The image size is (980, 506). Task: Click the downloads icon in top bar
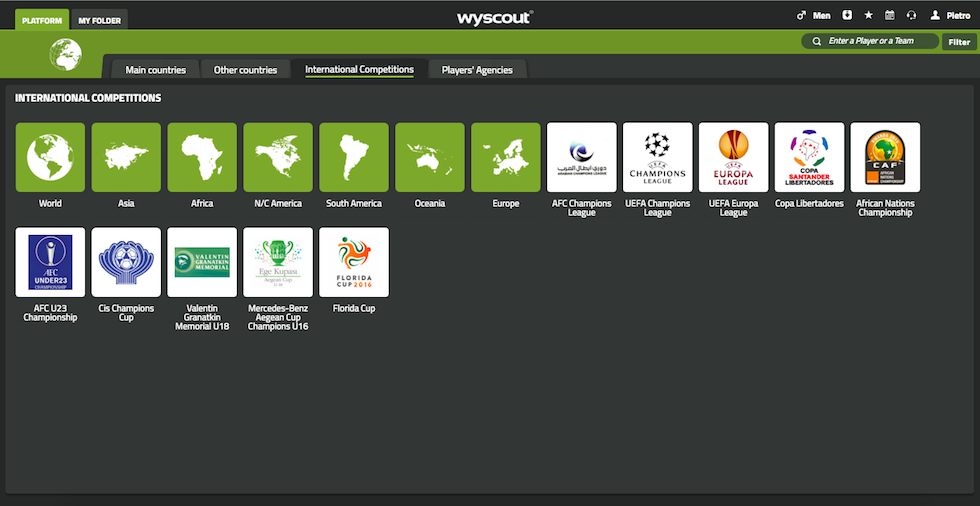coord(847,15)
